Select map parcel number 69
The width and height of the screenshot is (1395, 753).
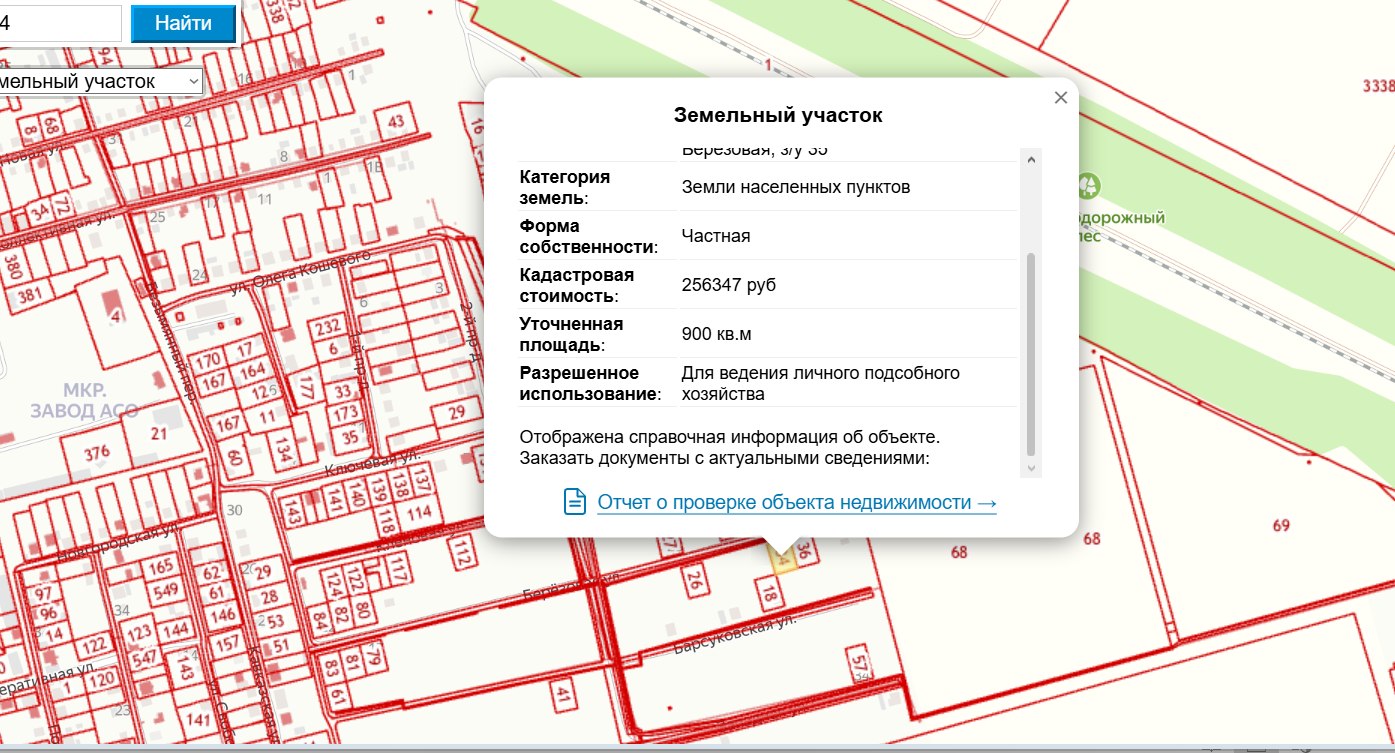[1281, 526]
